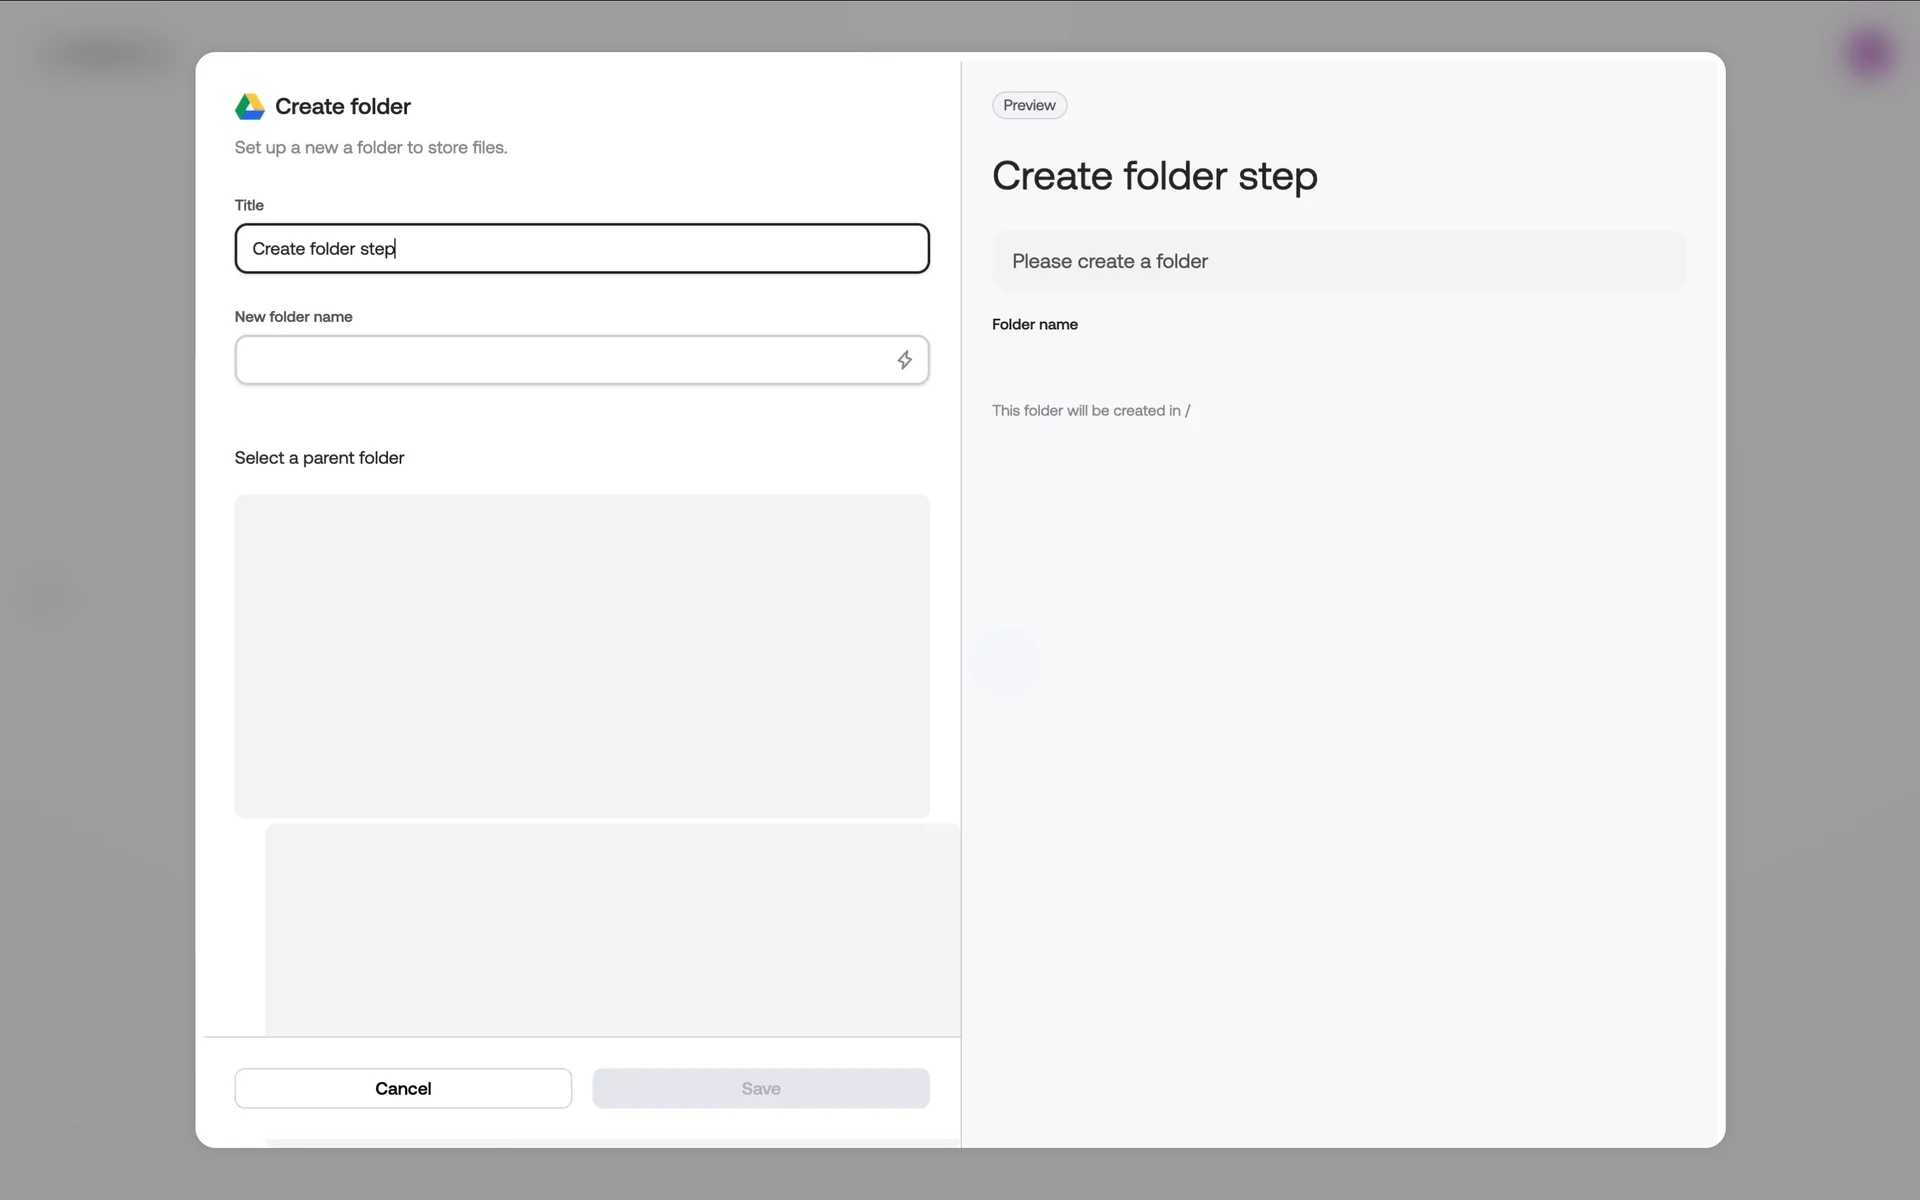Click the 'New folder name' field label
Screen dimensions: 1920x1200
pyautogui.click(x=293, y=317)
